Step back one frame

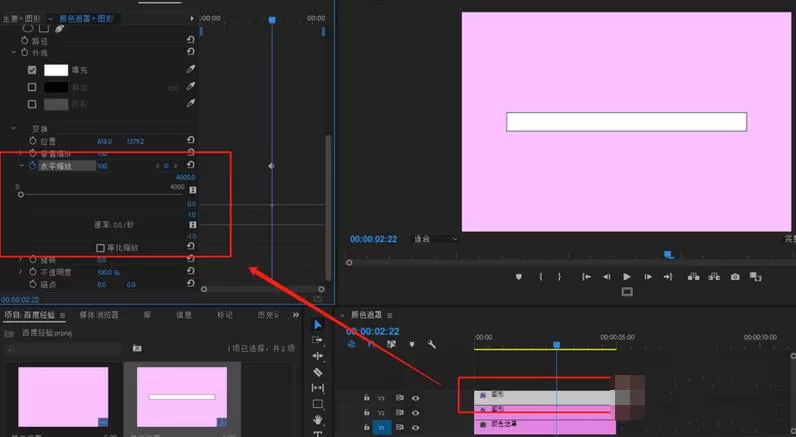point(606,277)
